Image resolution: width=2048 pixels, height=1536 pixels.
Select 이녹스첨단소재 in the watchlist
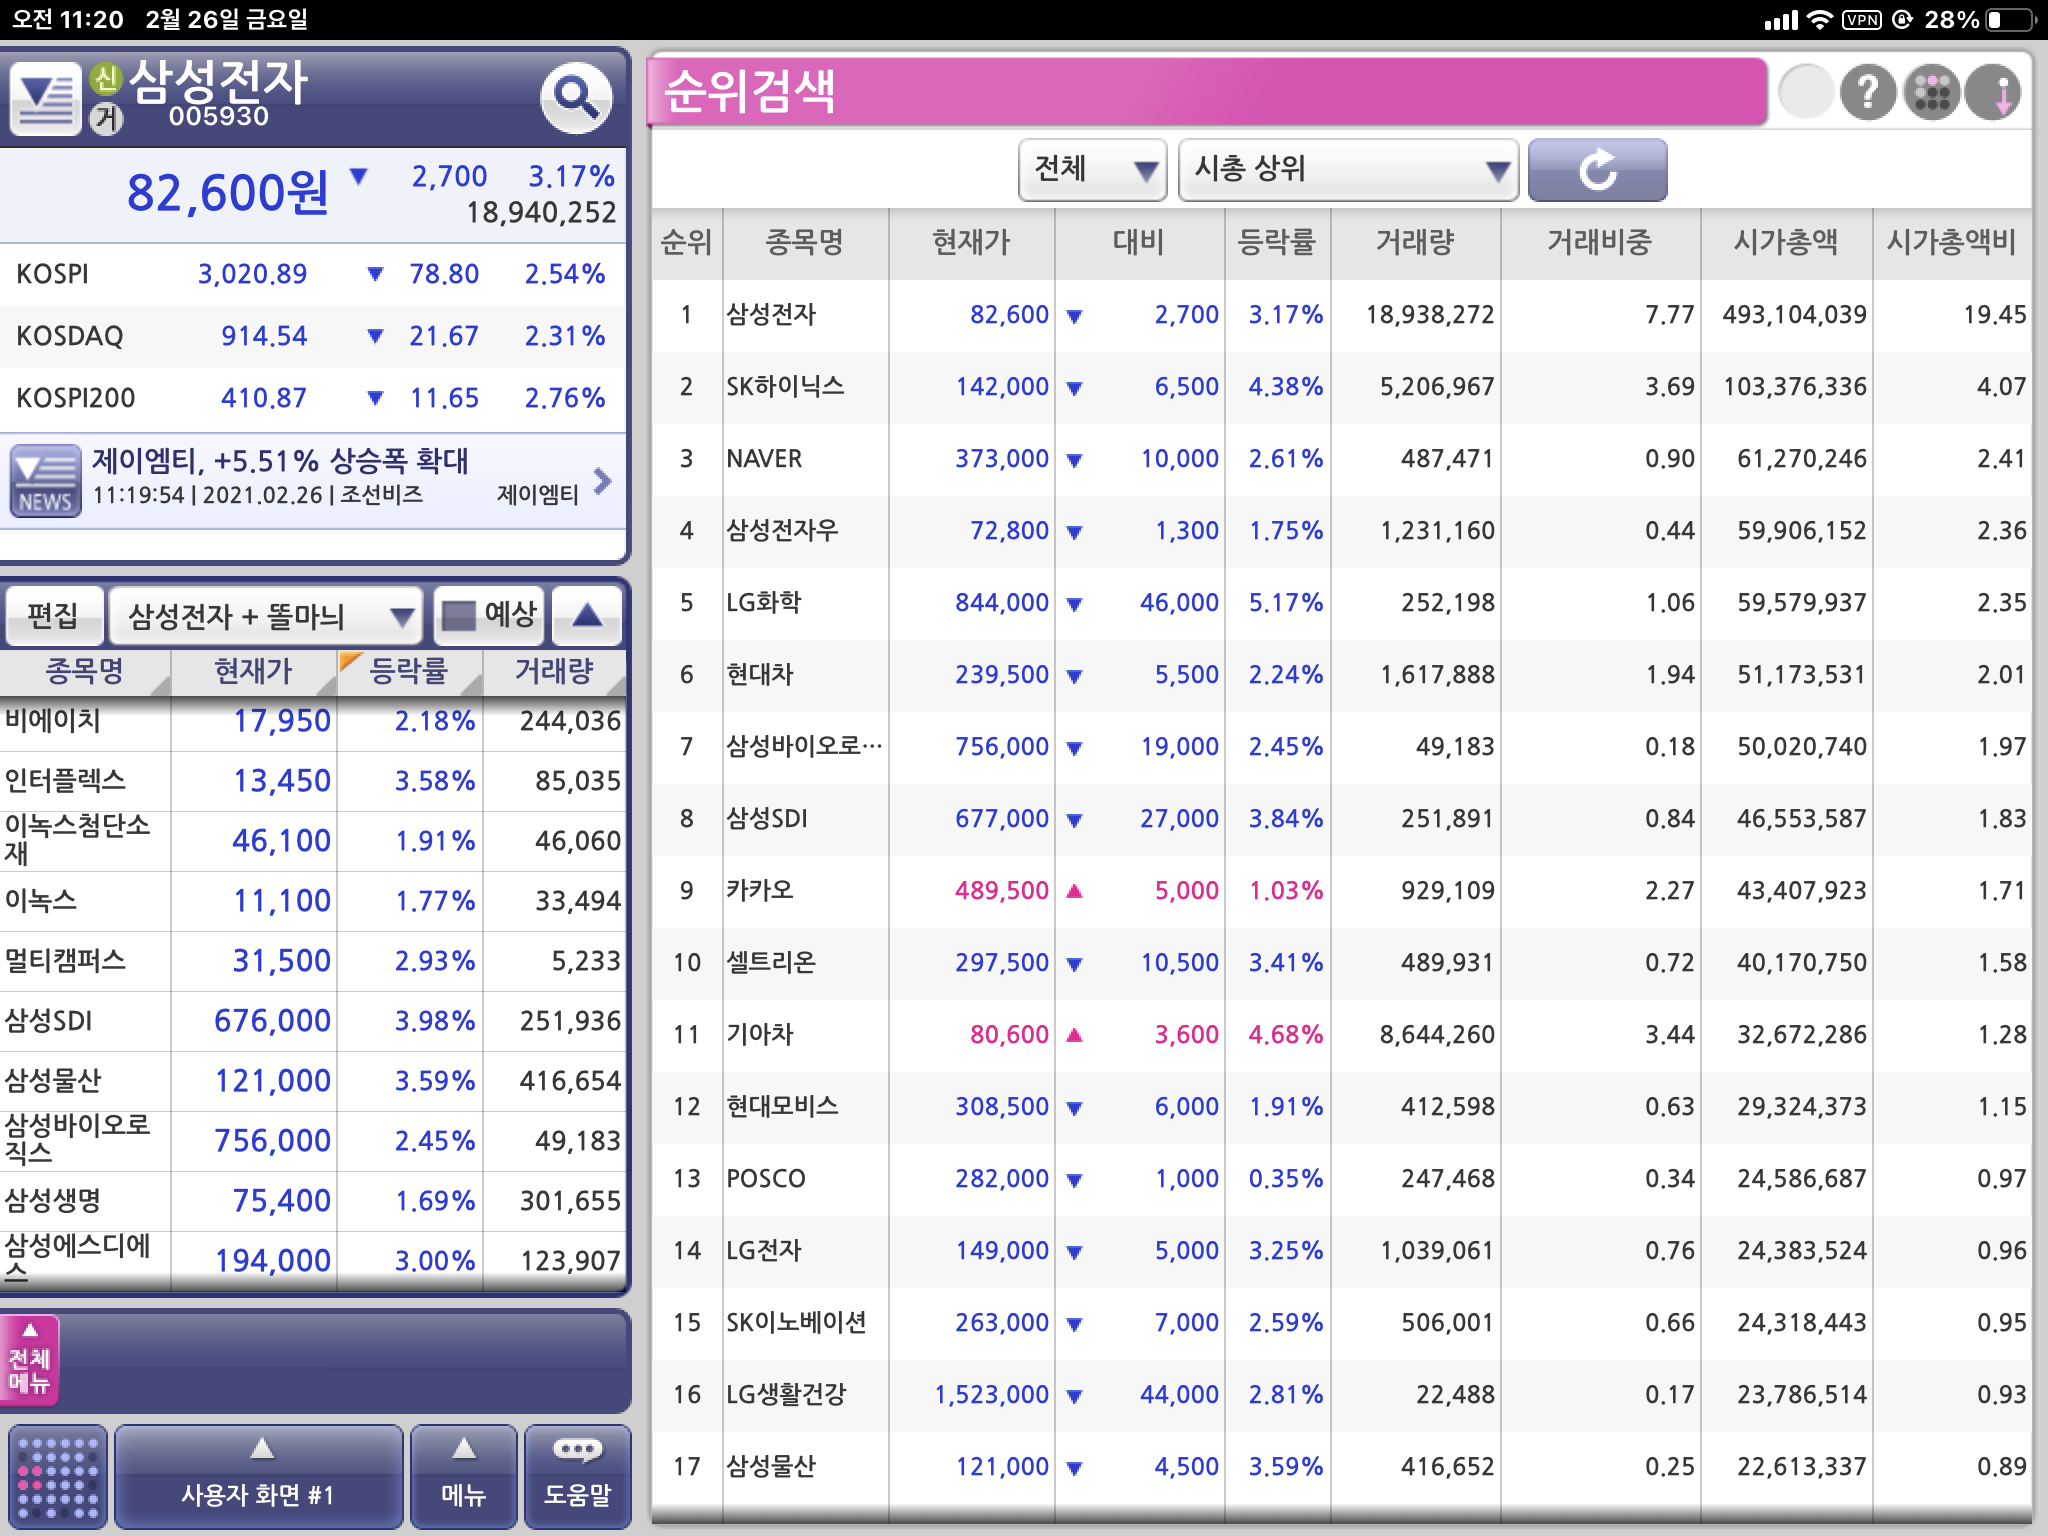tap(312, 841)
